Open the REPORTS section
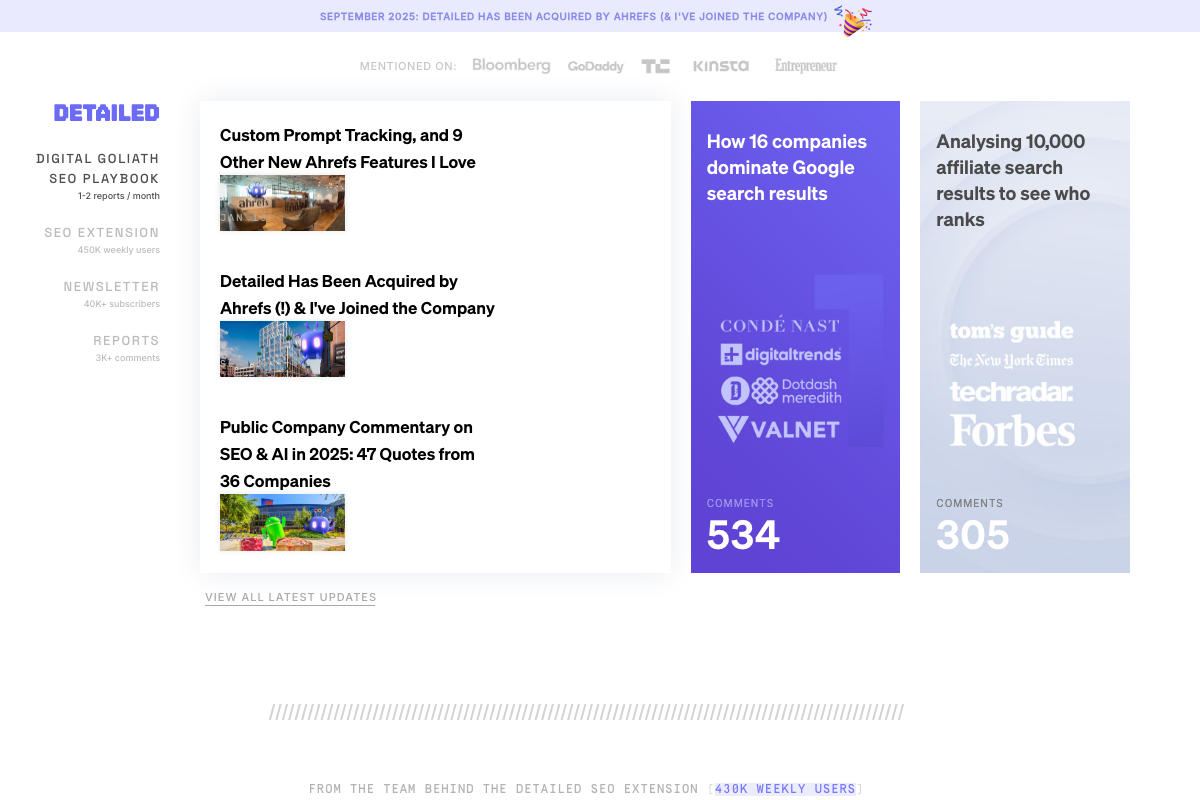 [x=127, y=340]
